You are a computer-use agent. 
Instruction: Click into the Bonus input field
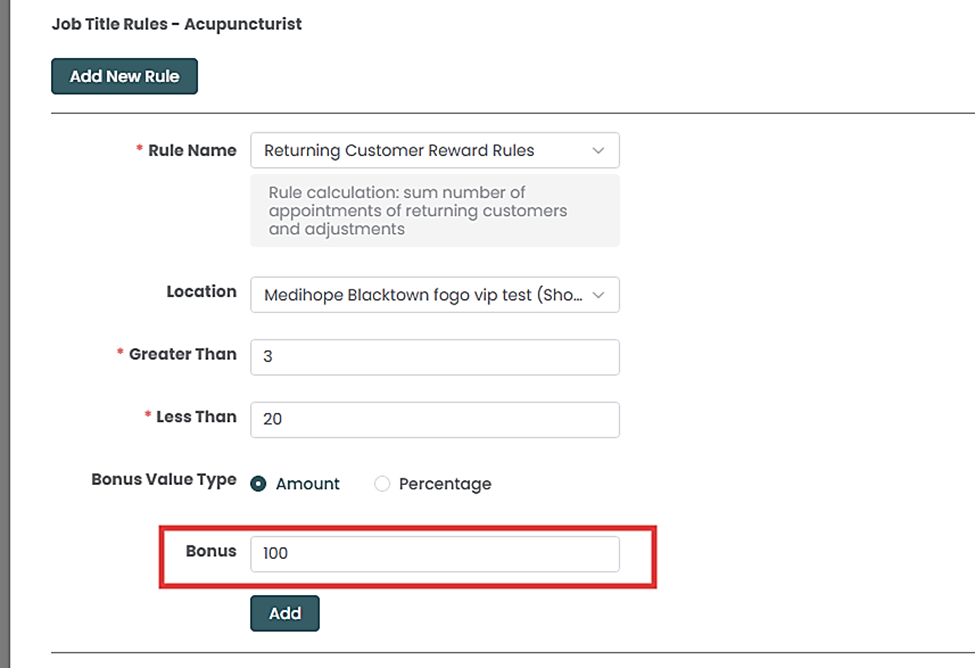click(x=434, y=553)
